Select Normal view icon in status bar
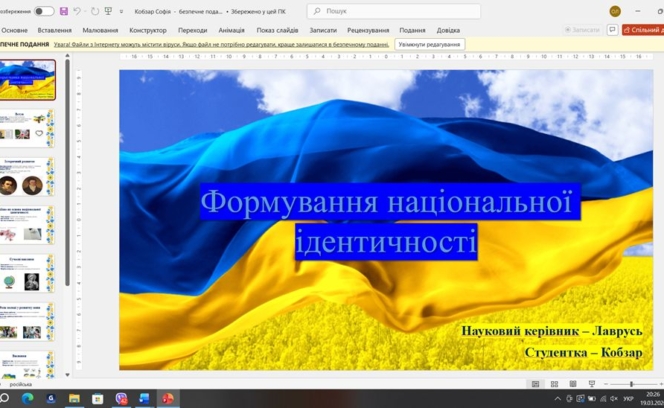The height and width of the screenshot is (408, 664). click(535, 384)
